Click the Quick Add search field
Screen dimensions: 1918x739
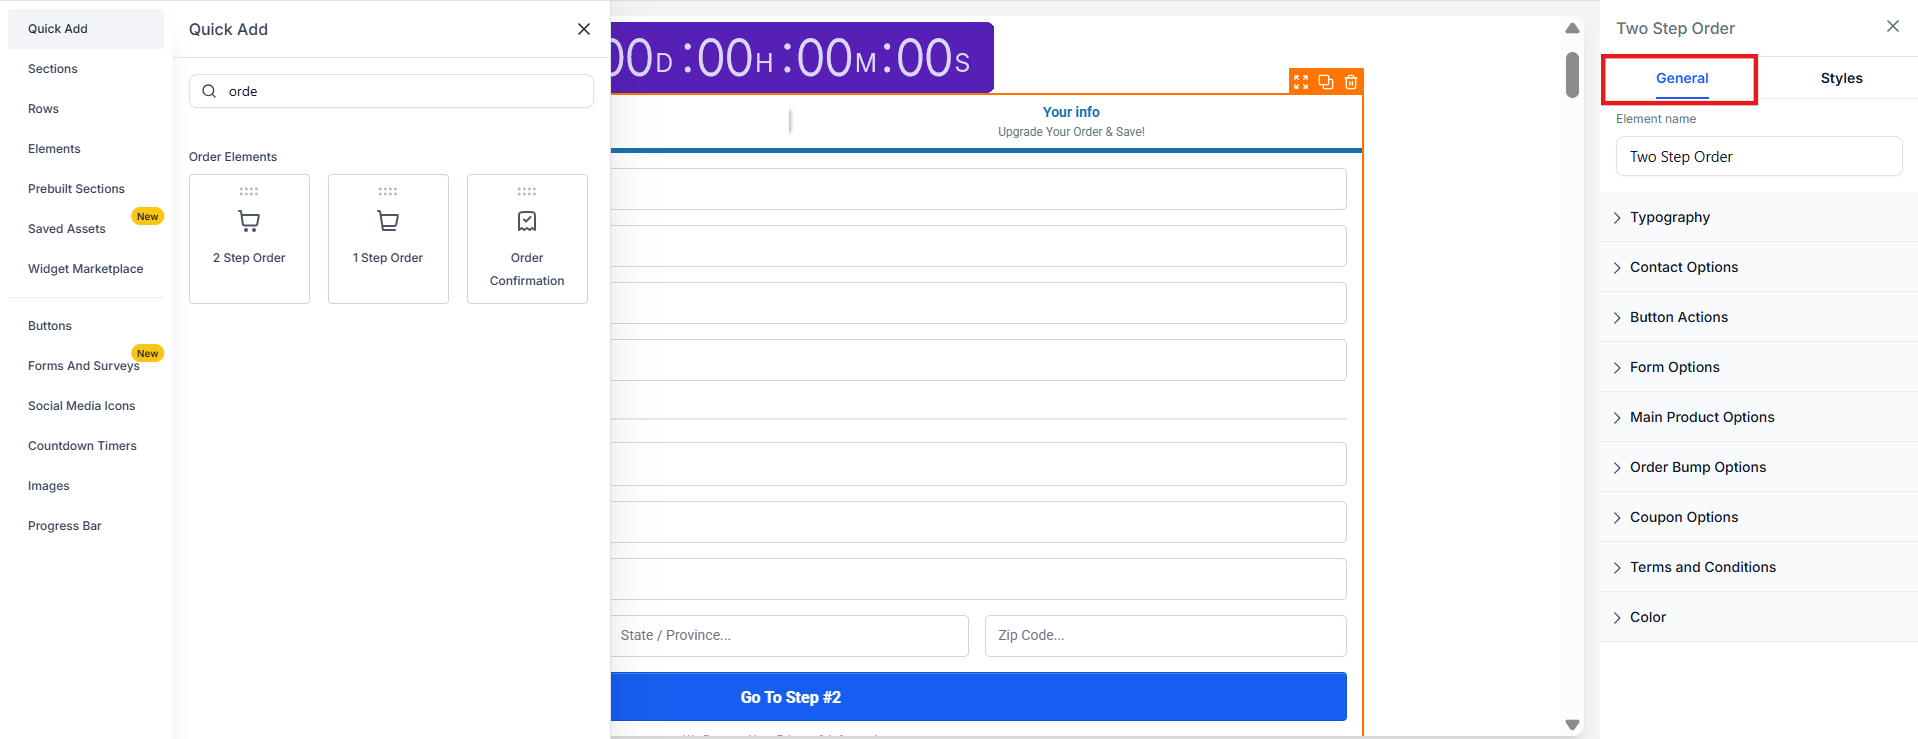point(391,91)
